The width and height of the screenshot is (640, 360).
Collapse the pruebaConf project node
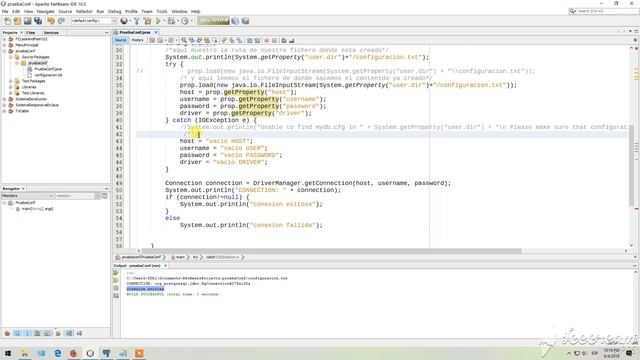(x=4, y=51)
